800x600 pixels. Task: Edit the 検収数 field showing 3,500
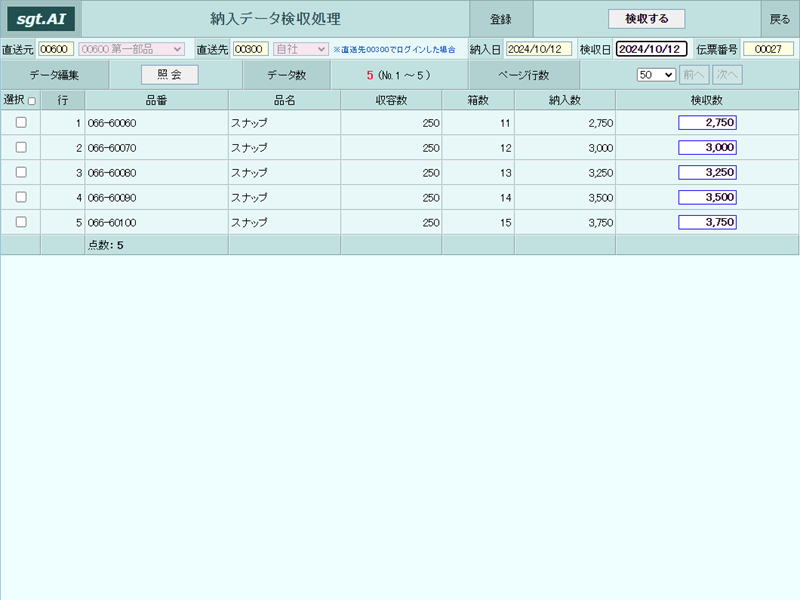click(x=707, y=197)
